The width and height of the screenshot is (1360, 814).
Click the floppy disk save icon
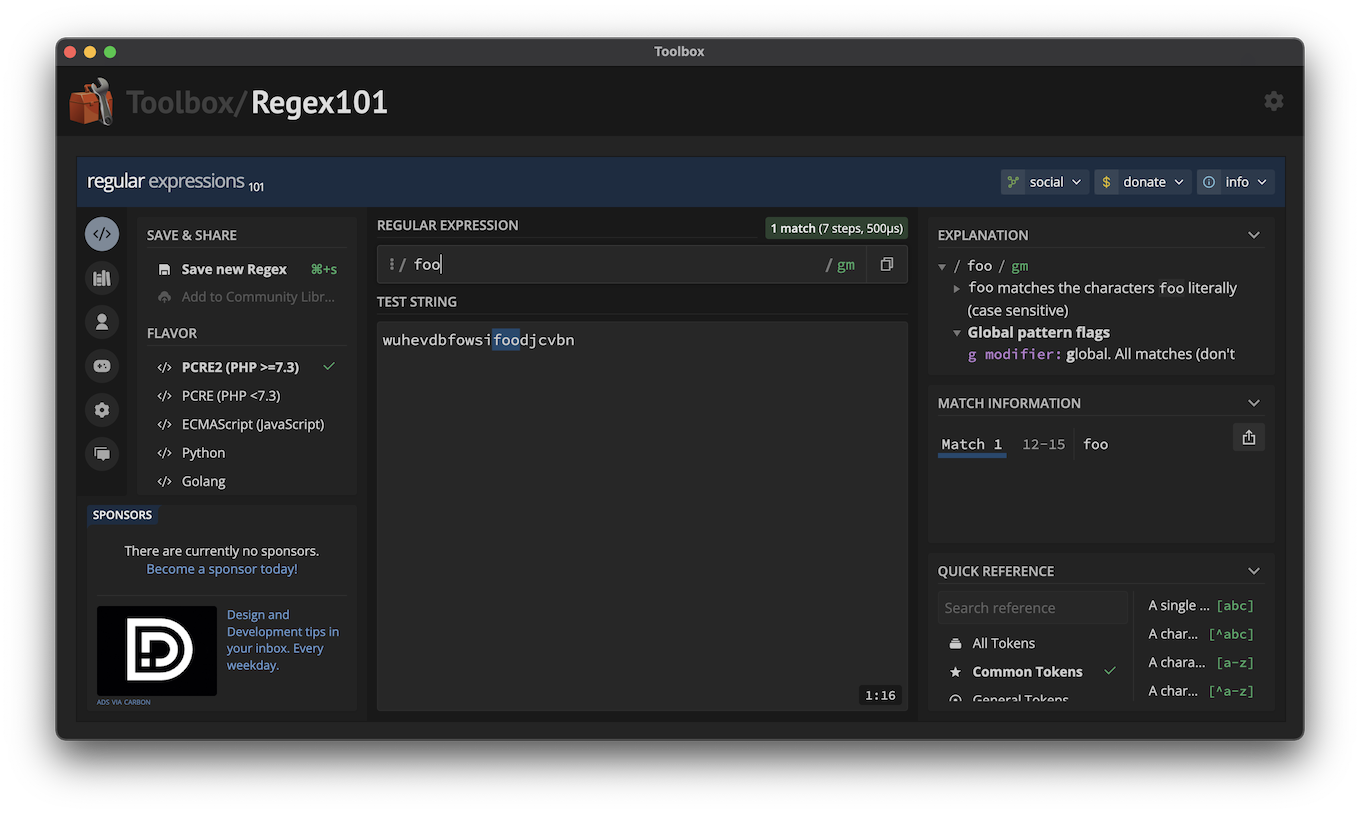point(164,269)
